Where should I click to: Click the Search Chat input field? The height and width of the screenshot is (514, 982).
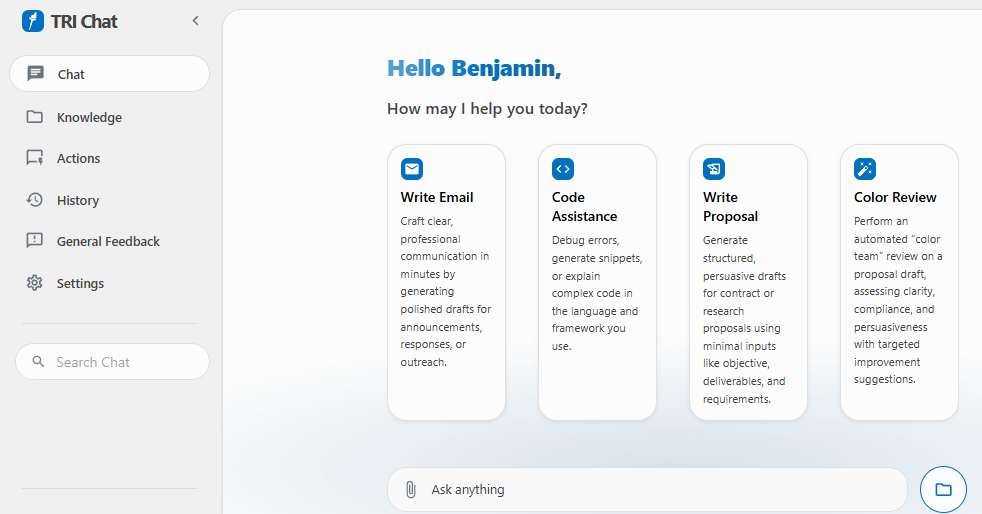click(x=120, y=362)
